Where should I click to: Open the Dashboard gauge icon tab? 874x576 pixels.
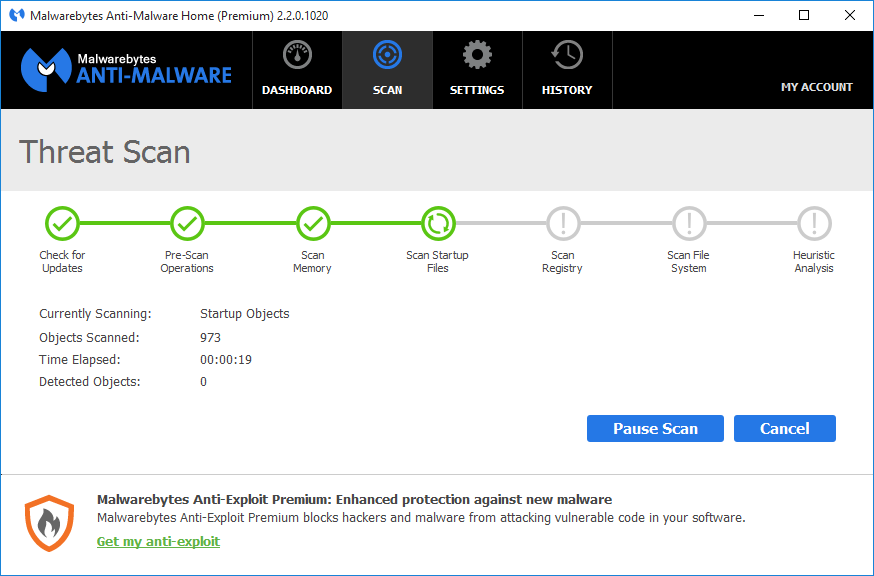297,57
